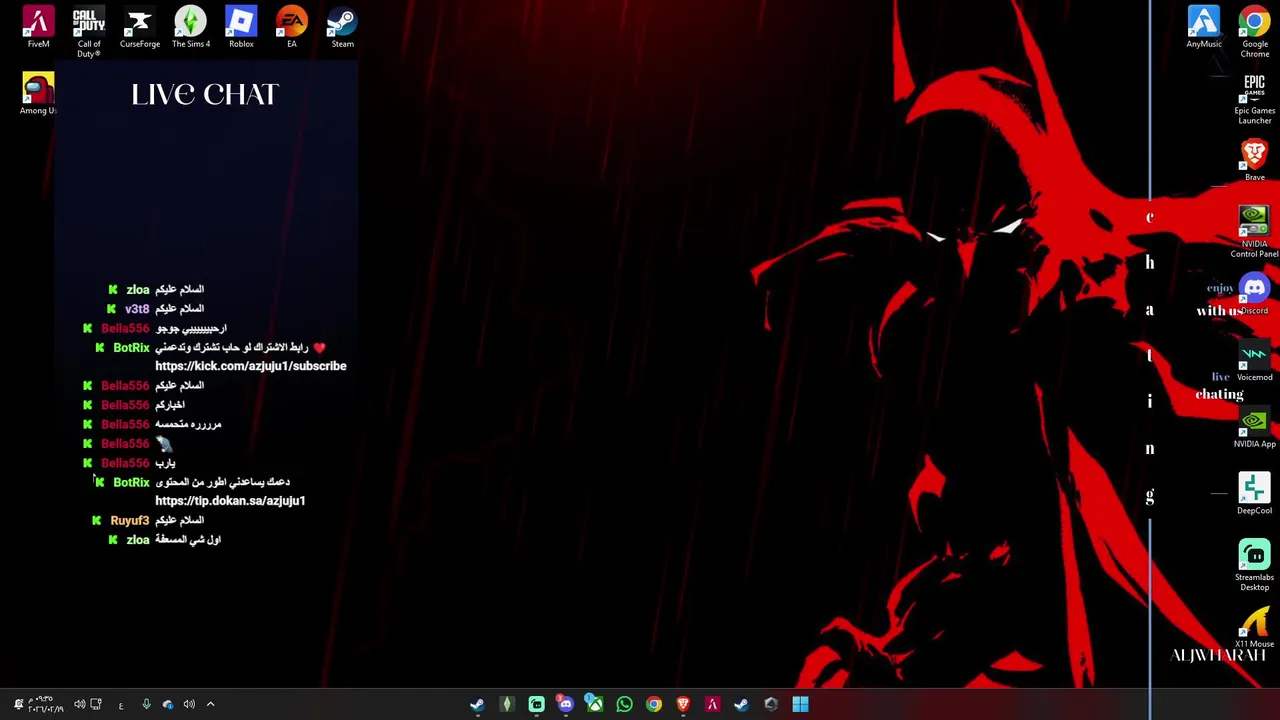Open the leftmost Steam taskbar icon
1280x720 pixels.
coord(477,704)
